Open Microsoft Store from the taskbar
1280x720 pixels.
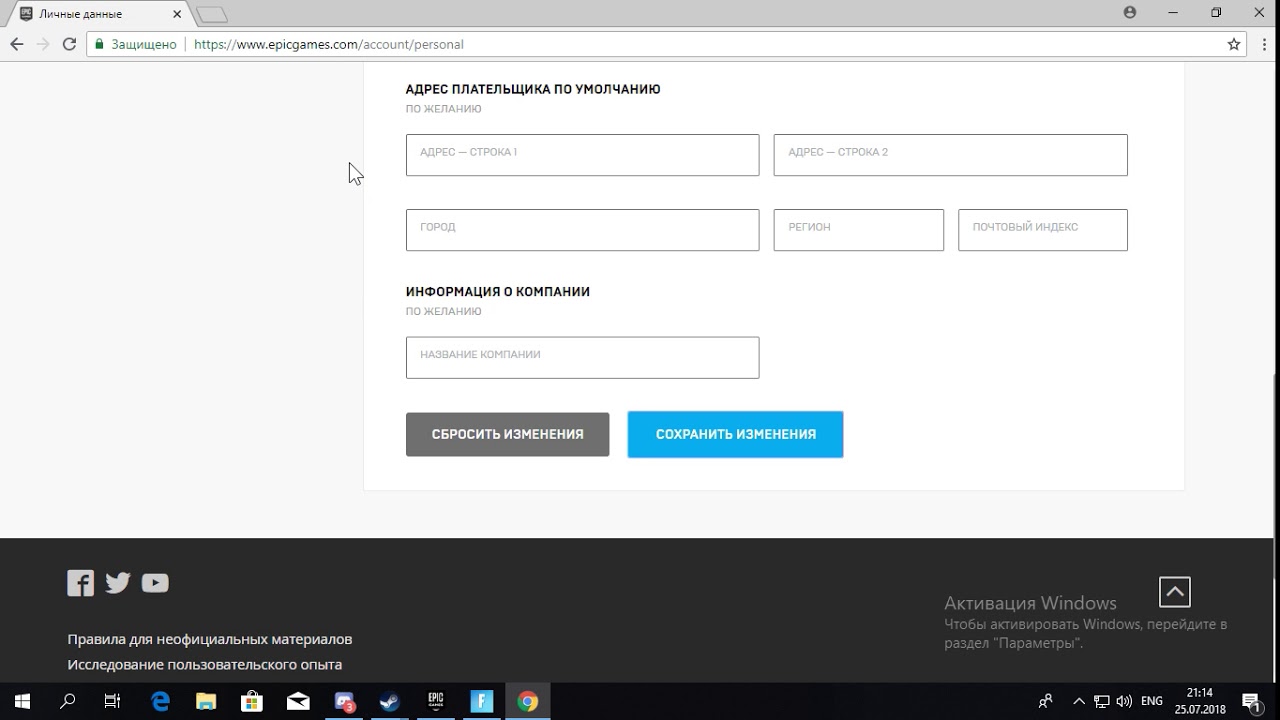click(252, 701)
